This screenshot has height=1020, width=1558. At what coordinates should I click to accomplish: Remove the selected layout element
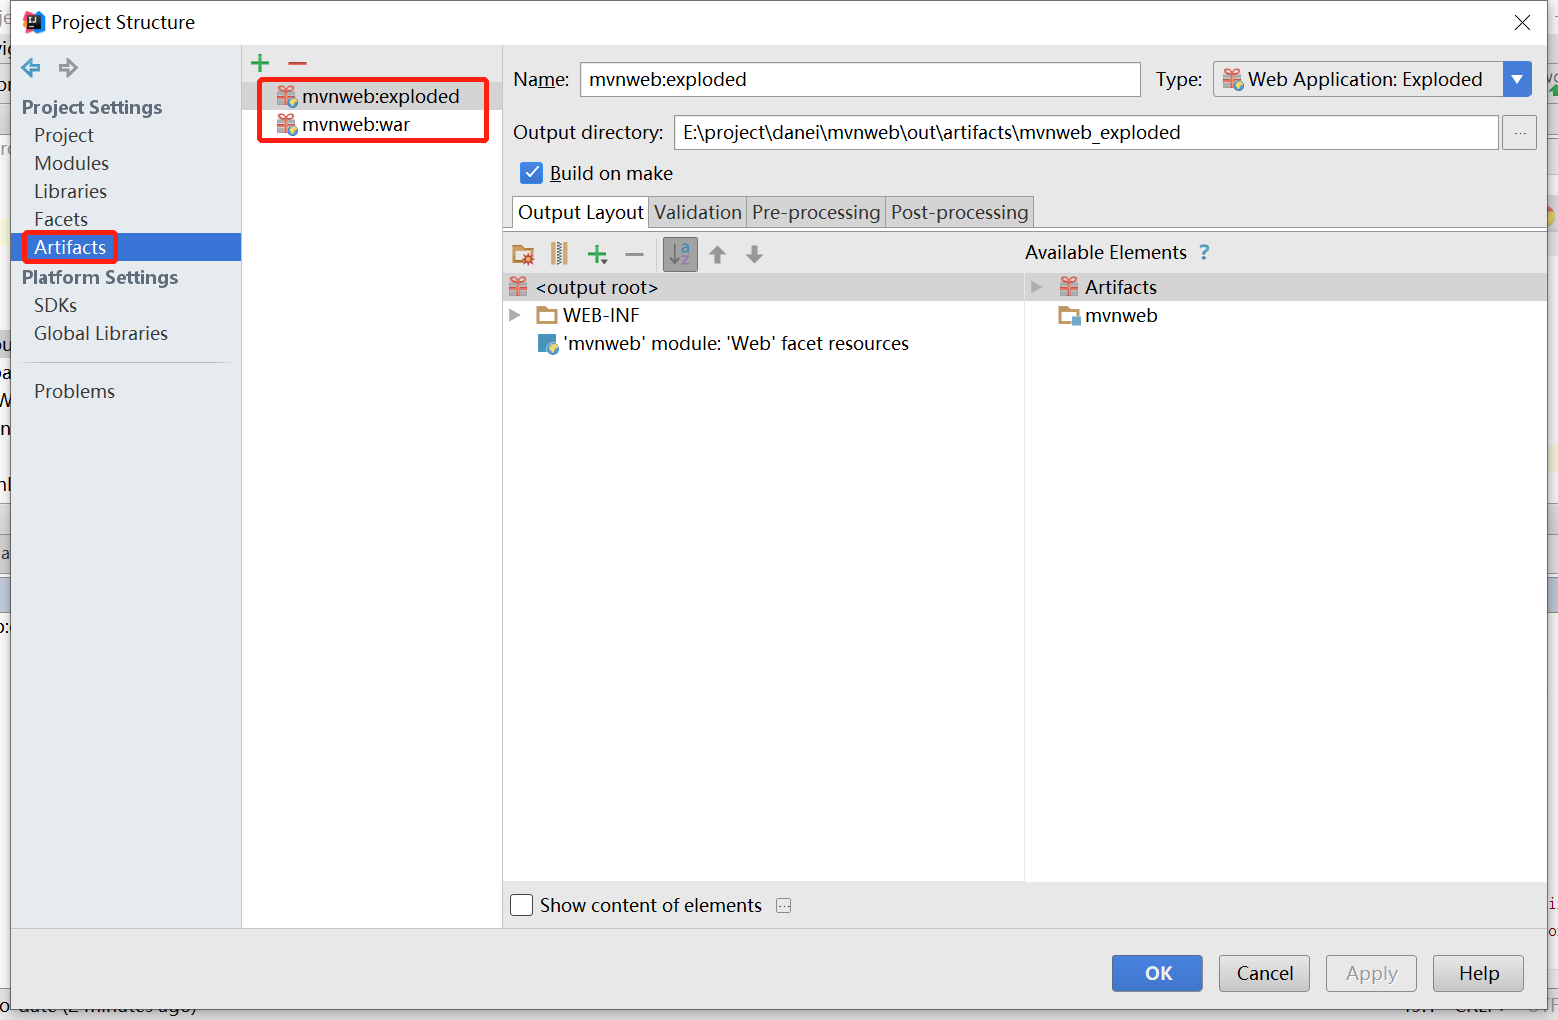pos(634,254)
